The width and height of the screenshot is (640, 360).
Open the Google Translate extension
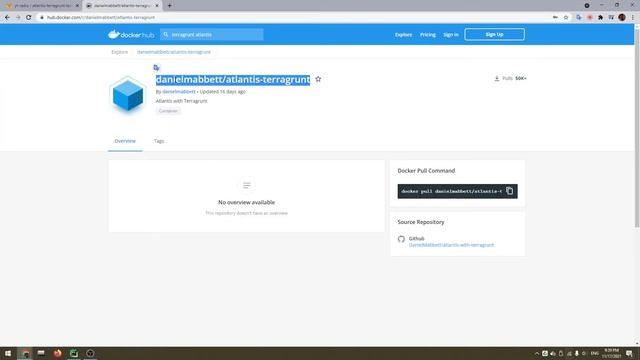pyautogui.click(x=579, y=18)
